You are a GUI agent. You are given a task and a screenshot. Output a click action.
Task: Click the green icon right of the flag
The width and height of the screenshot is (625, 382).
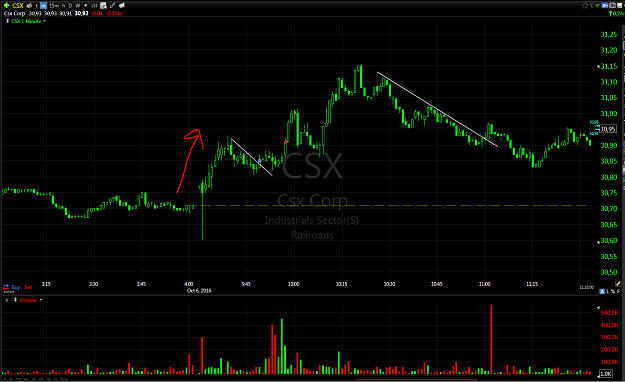[x=597, y=5]
